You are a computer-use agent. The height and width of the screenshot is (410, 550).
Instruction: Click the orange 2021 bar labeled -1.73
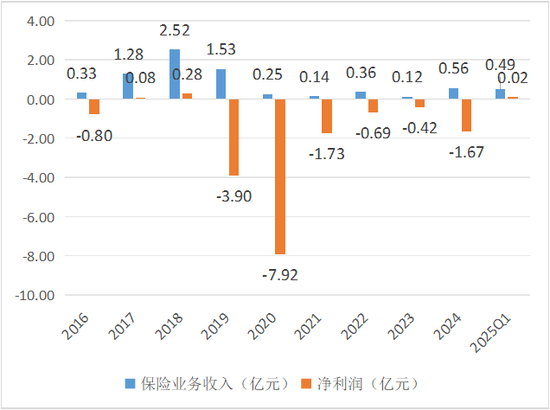(x=327, y=116)
